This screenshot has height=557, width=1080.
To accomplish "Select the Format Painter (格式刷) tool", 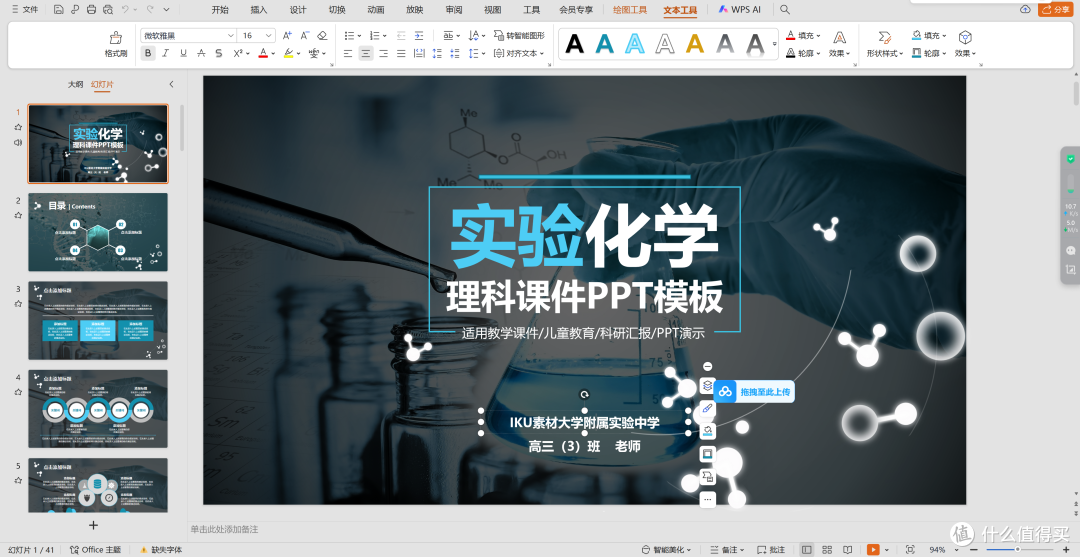I will [x=116, y=43].
